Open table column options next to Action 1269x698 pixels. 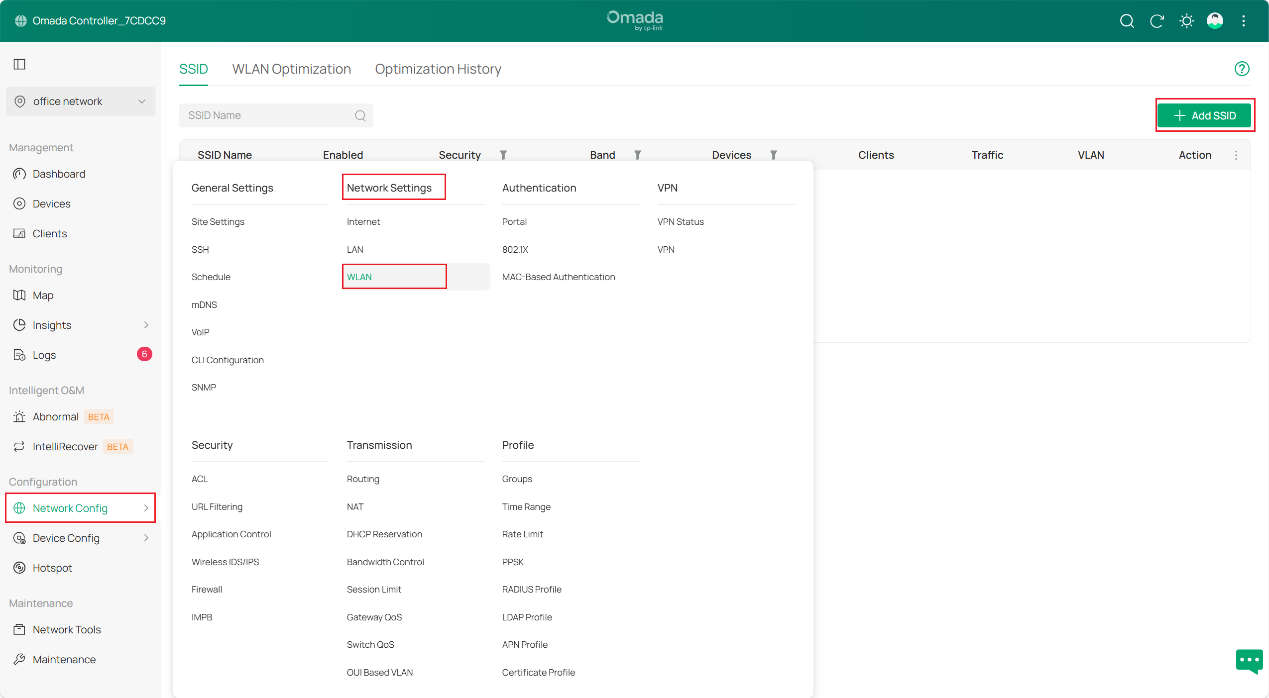[1236, 155]
